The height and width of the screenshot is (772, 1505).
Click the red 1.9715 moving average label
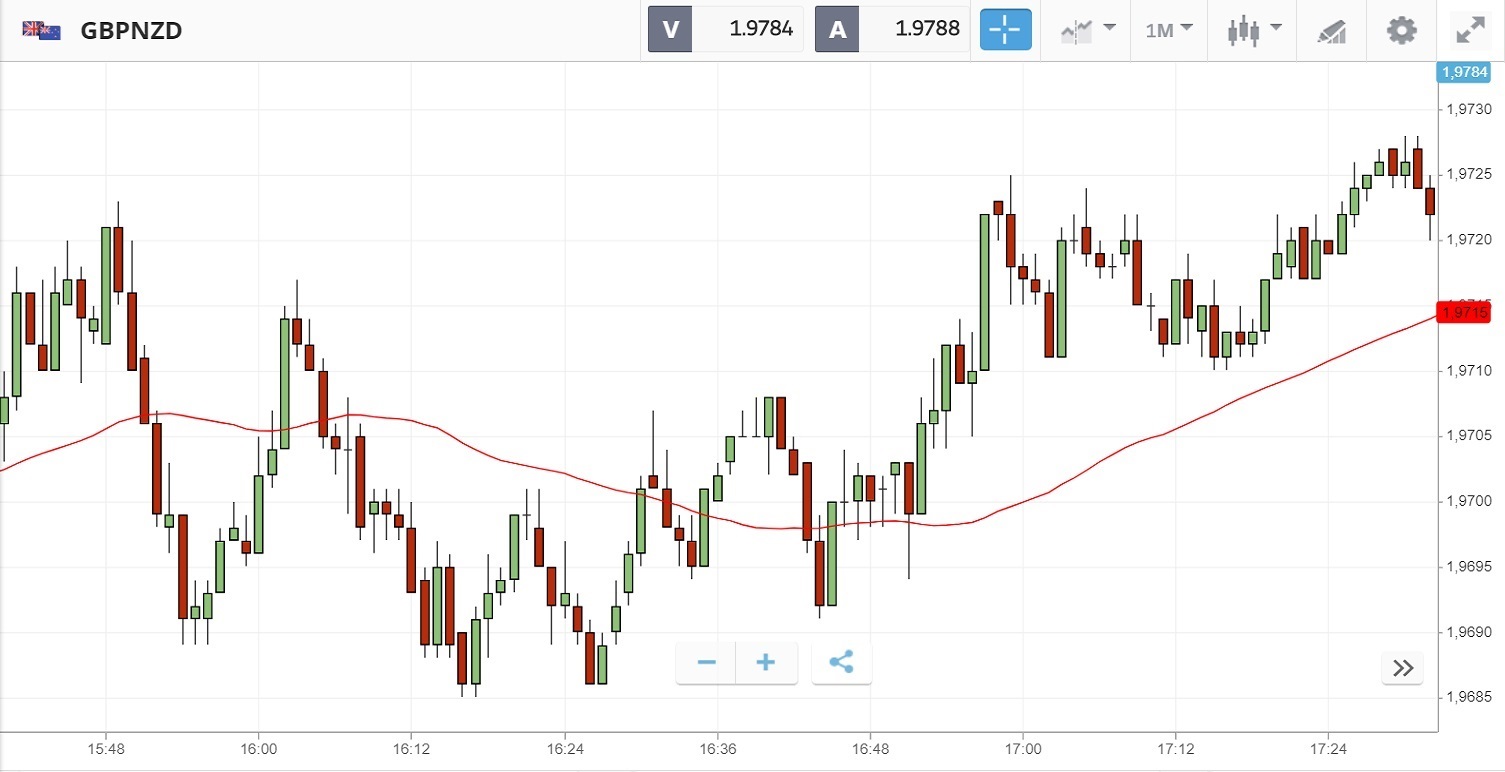tap(1464, 313)
